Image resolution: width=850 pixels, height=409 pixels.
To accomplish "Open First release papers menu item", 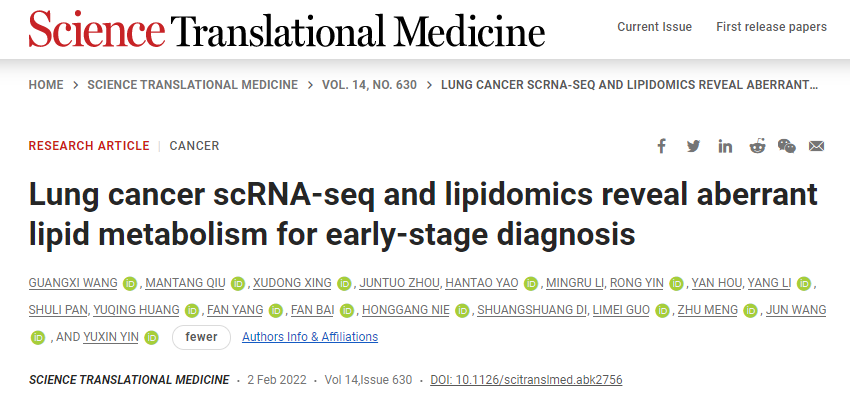I will [771, 27].
